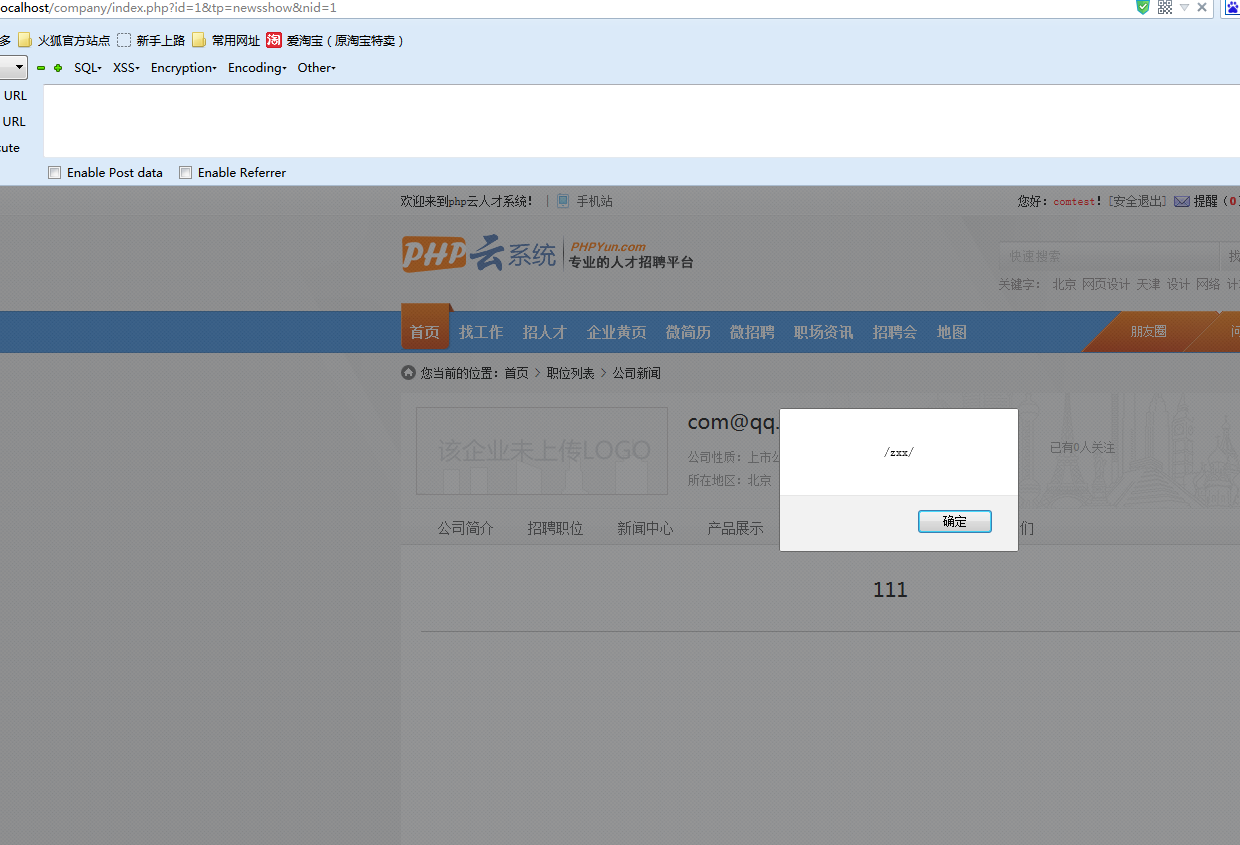Viewport: 1240px width, 845px height.
Task: Open the 招聘职位 tab
Action: click(x=555, y=528)
